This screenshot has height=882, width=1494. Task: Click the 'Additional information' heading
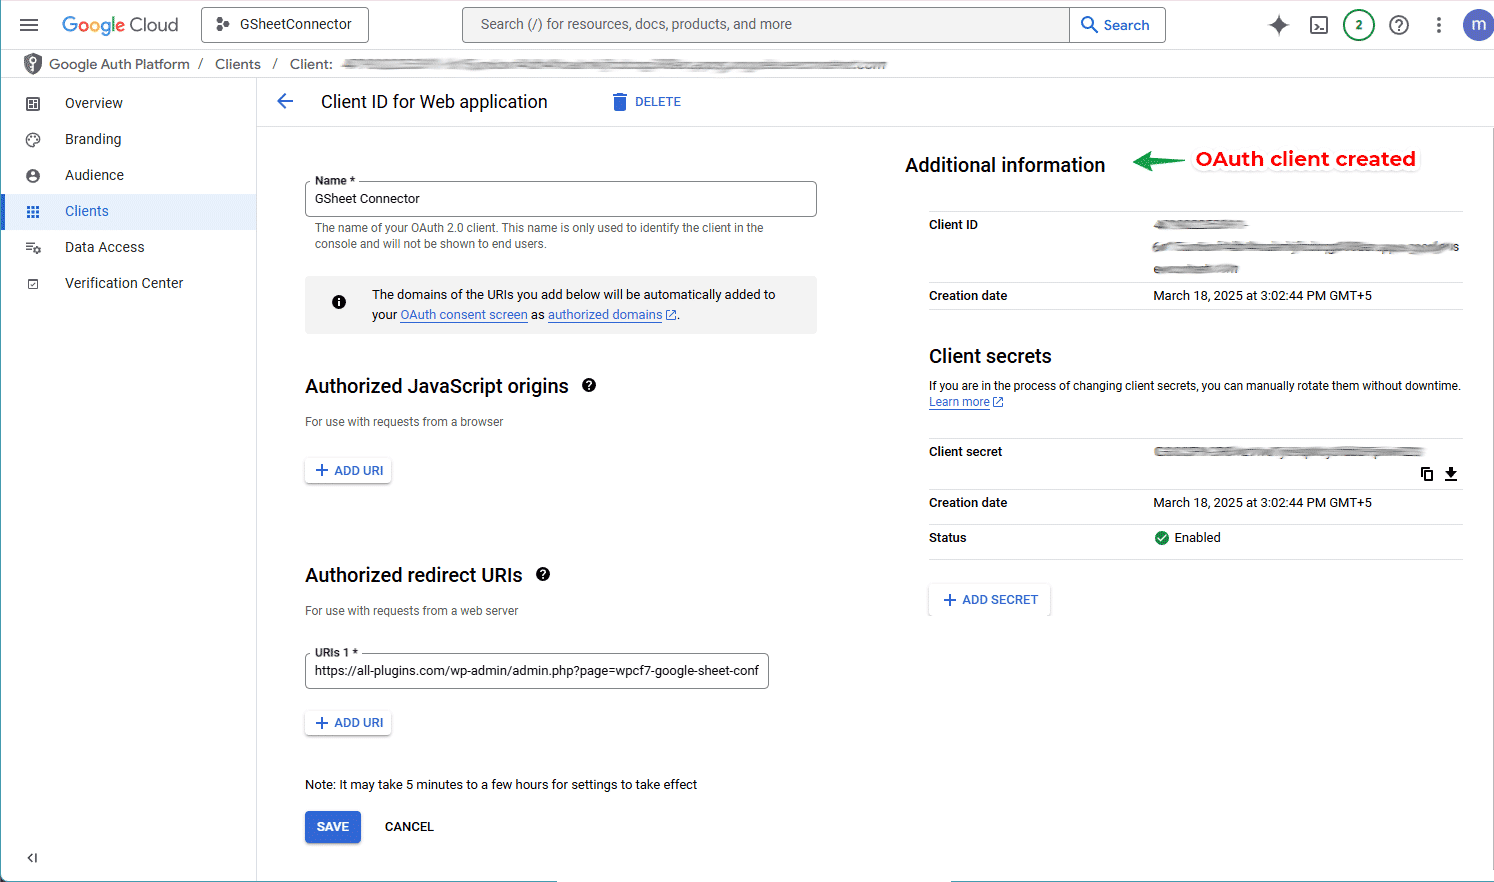(x=1005, y=165)
